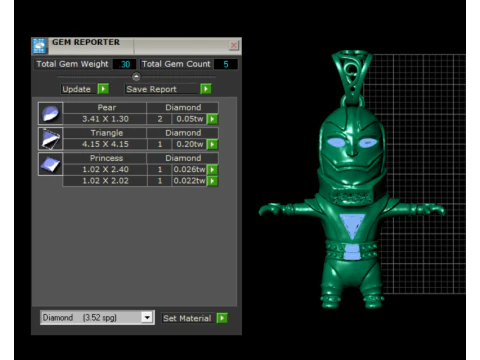Screen dimensions: 480x360
Task: Select the pendant bail loop on model
Action: [351, 76]
